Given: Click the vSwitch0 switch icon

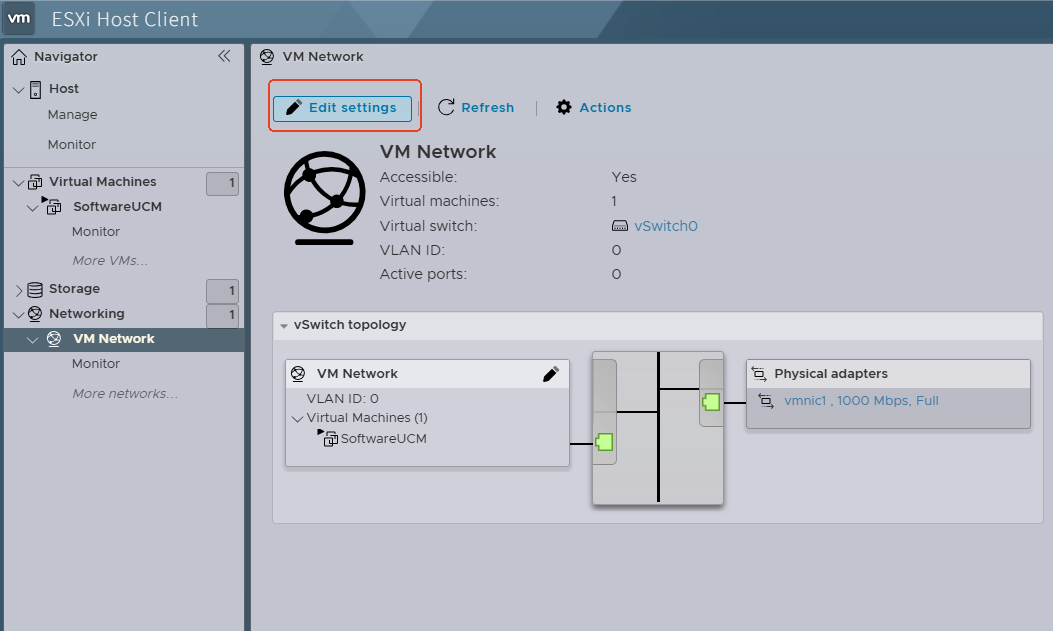Looking at the screenshot, I should [620, 226].
